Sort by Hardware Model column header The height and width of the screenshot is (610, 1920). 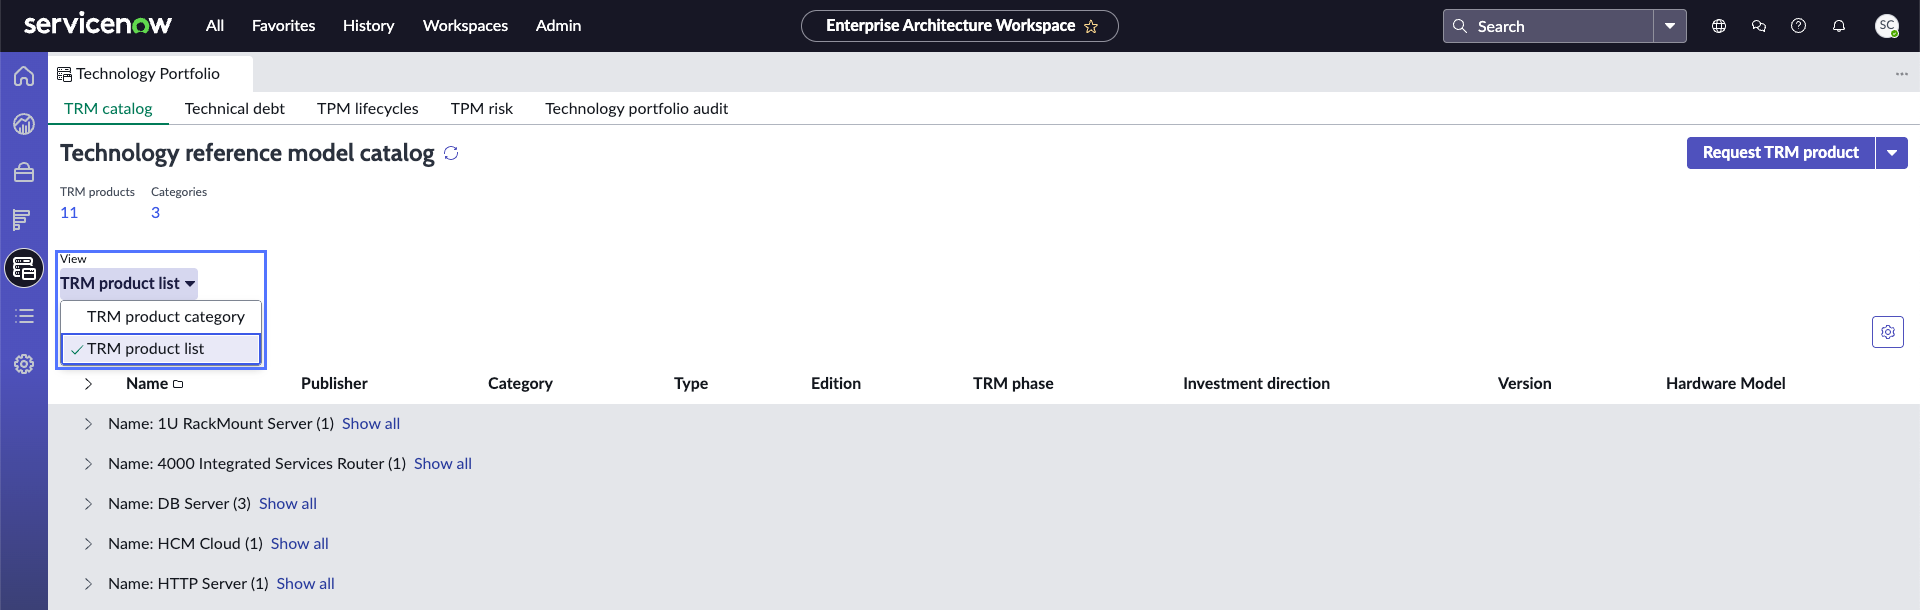pos(1725,384)
